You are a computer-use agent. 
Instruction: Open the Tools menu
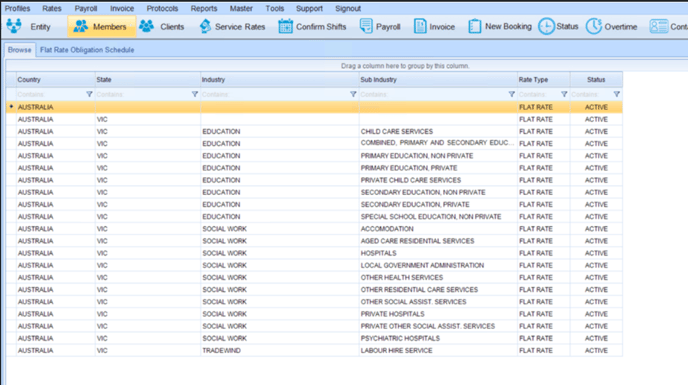(275, 8)
